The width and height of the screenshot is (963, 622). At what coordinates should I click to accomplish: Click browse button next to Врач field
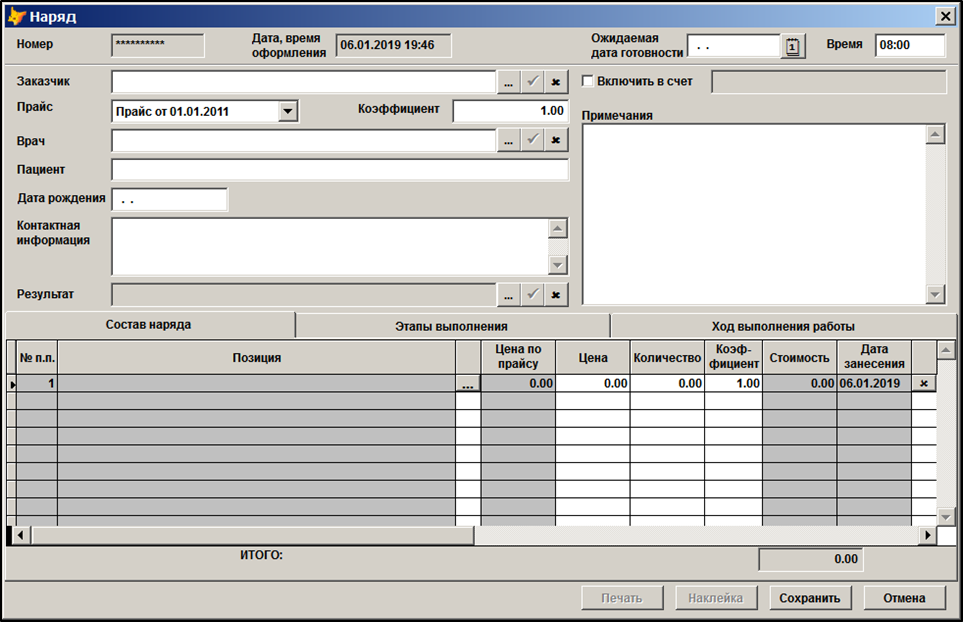tap(508, 141)
